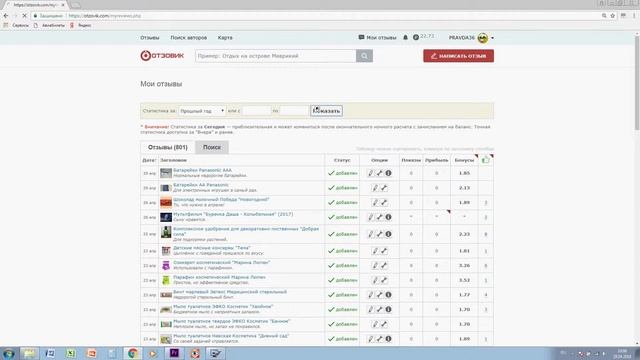Image resolution: width=640 pixels, height=360 pixels.
Task: Click the PRAVDA36 user avatar
Action: pyautogui.click(x=482, y=38)
